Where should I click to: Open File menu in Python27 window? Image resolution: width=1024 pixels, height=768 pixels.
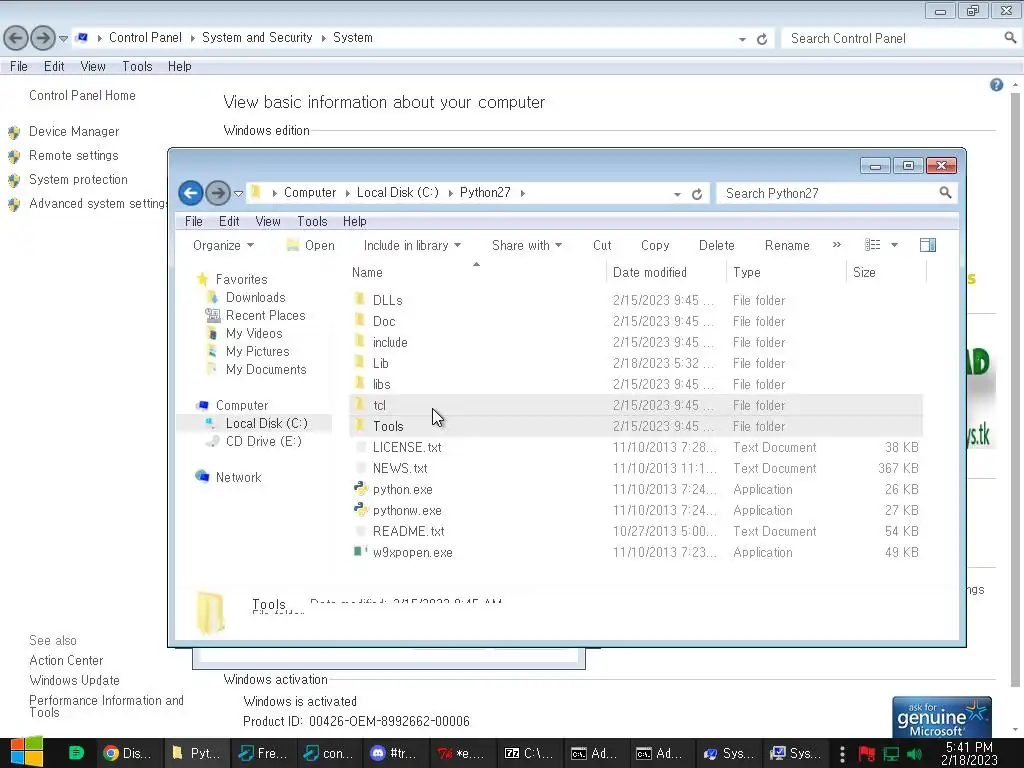[x=193, y=221]
